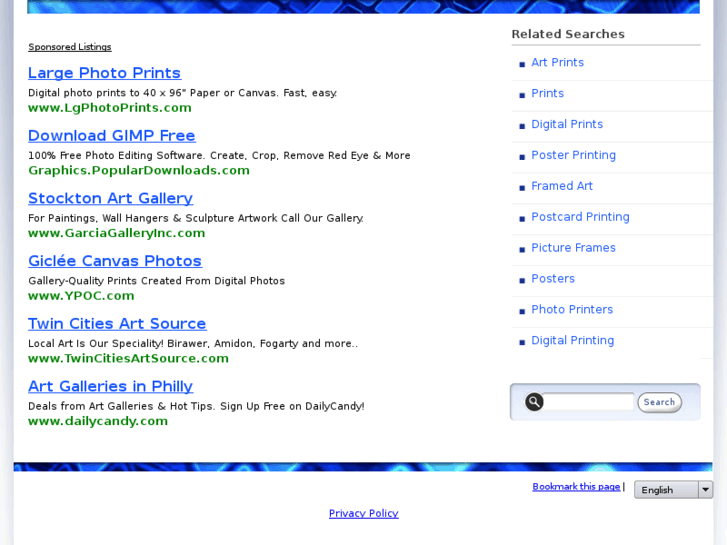Viewport: 727px width, 545px height.
Task: Click the www.dailycandy.com URL
Action: coord(98,421)
